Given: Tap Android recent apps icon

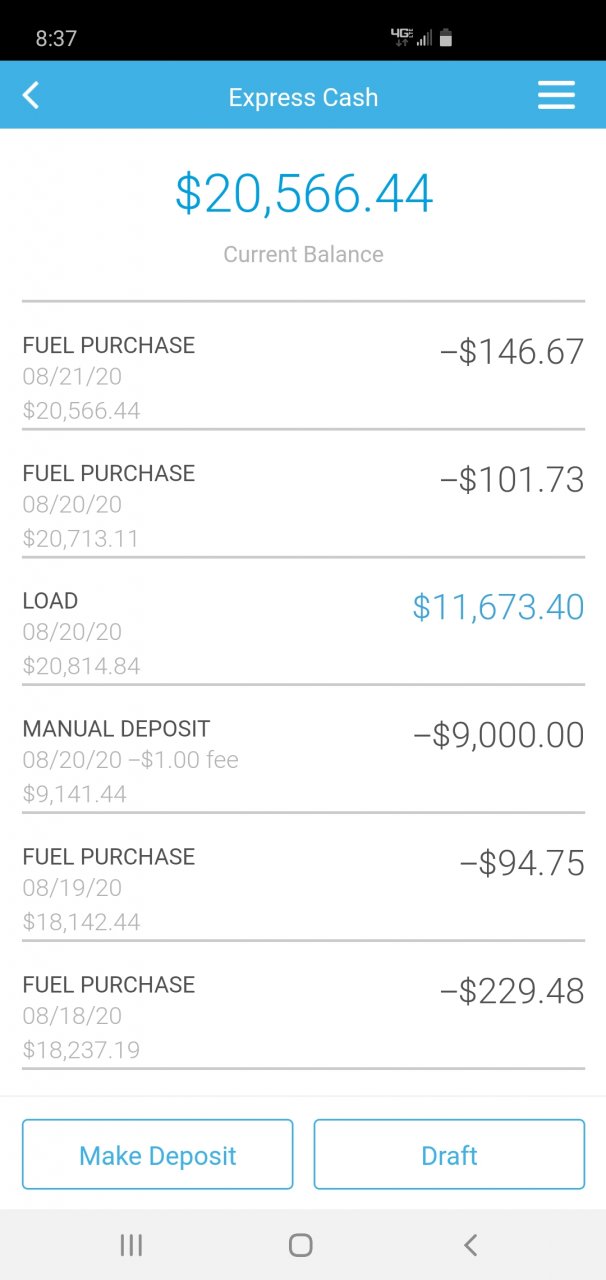Looking at the screenshot, I should point(131,1245).
